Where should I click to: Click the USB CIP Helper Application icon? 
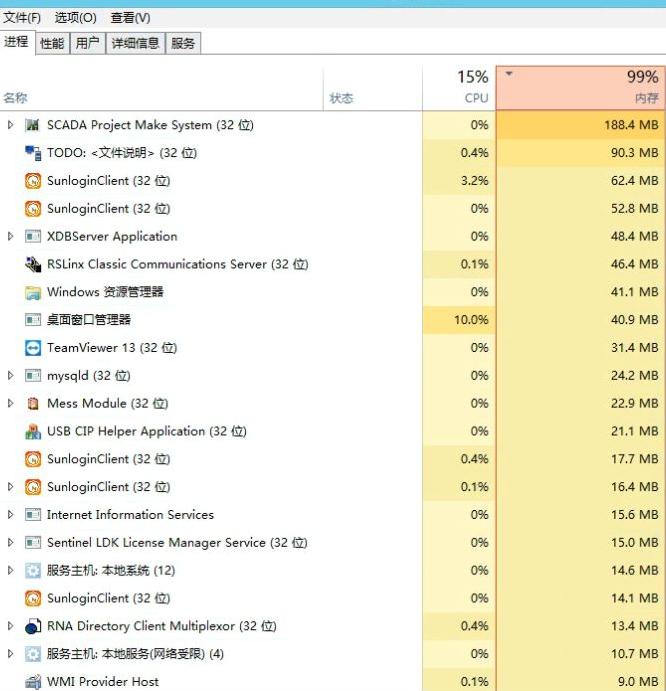pos(33,431)
